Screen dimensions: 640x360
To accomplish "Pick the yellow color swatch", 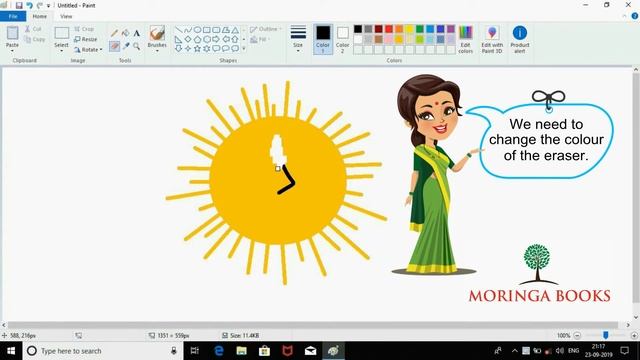I will (409, 29).
